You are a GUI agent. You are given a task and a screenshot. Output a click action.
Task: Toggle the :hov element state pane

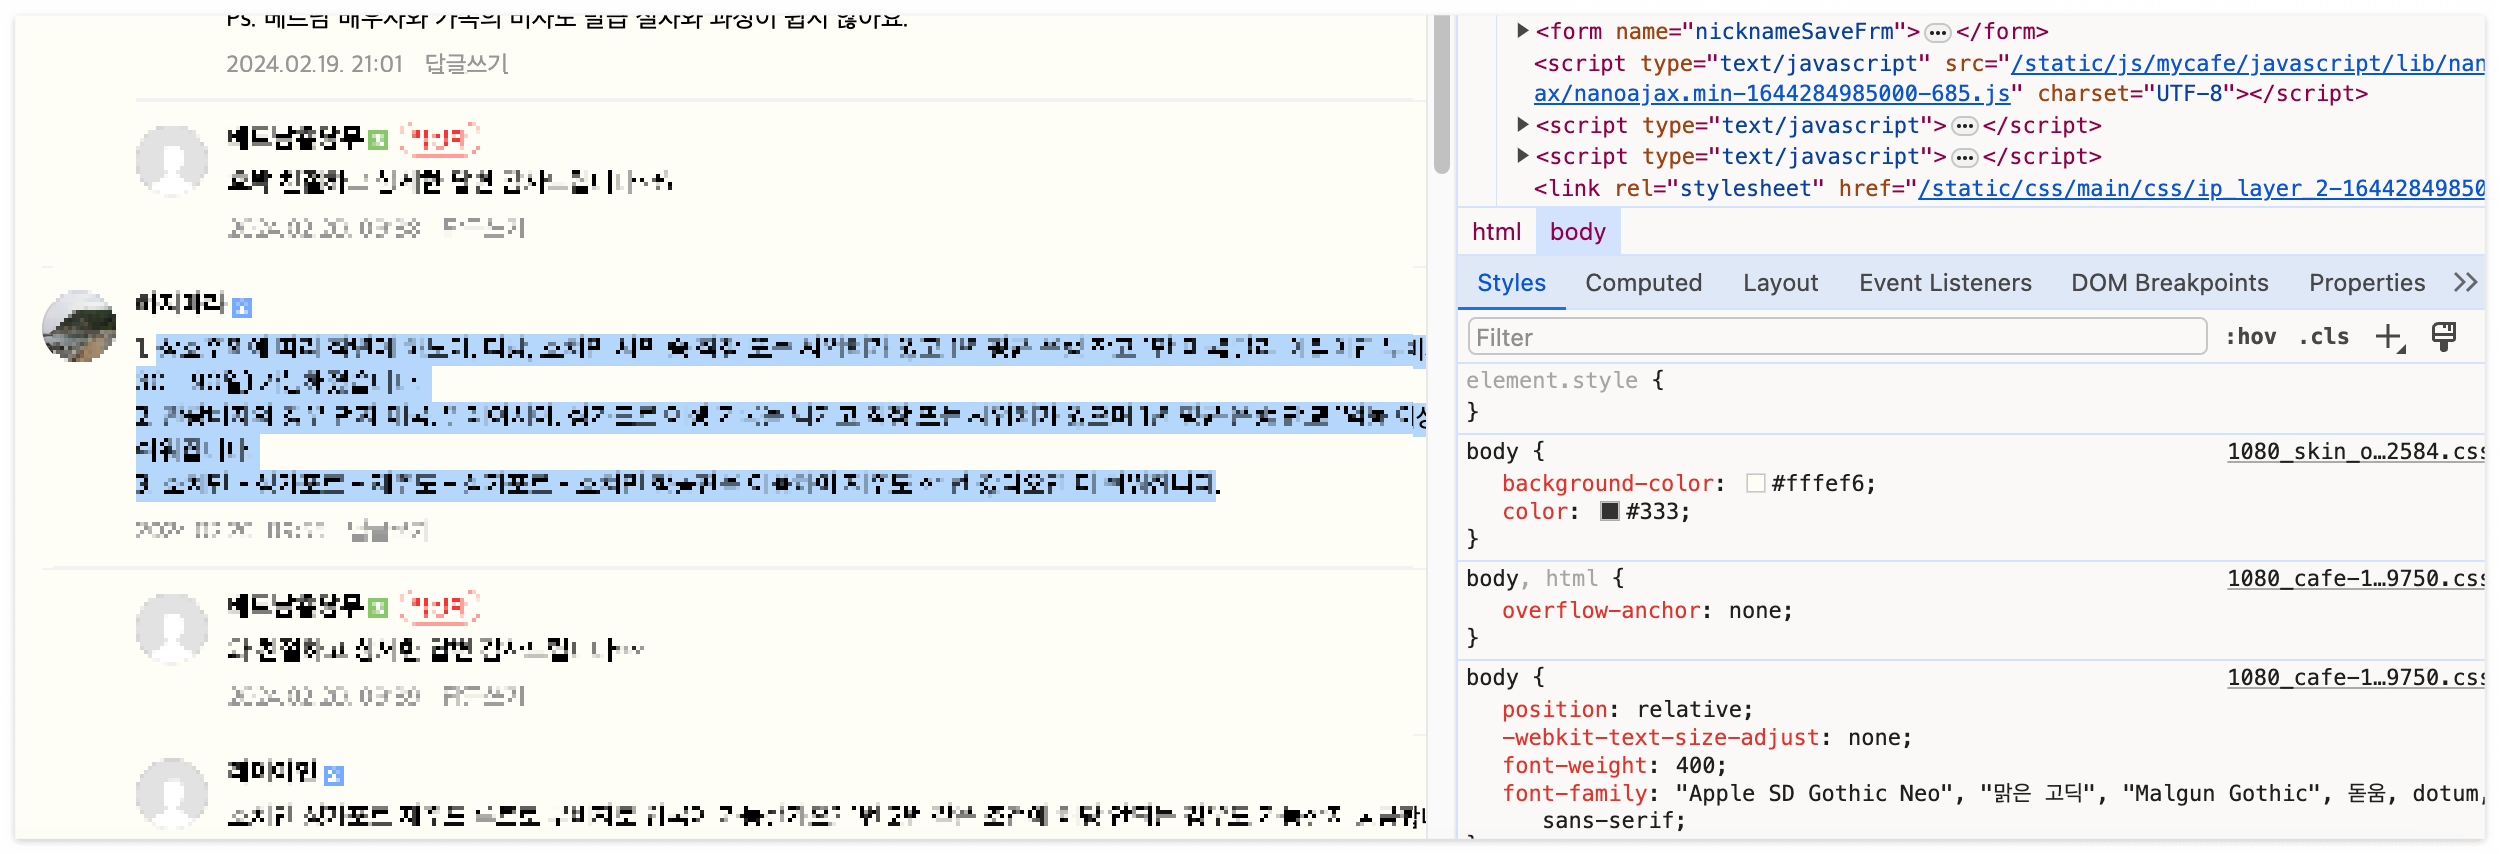pyautogui.click(x=2250, y=337)
